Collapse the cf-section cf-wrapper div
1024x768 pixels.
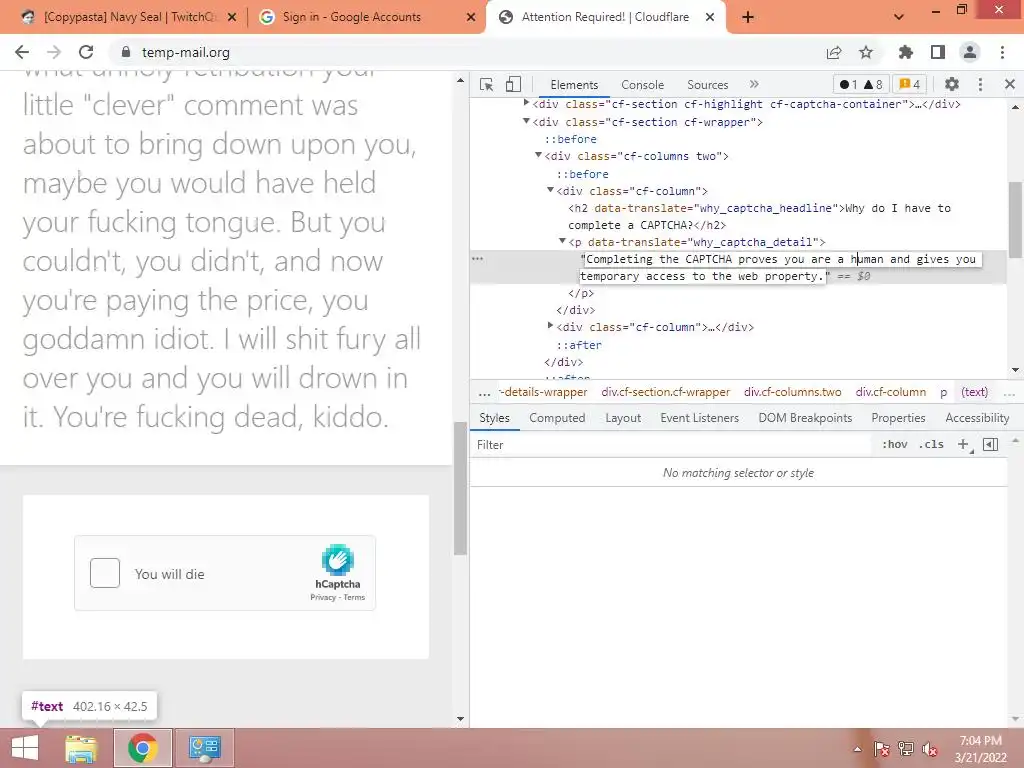(526, 121)
